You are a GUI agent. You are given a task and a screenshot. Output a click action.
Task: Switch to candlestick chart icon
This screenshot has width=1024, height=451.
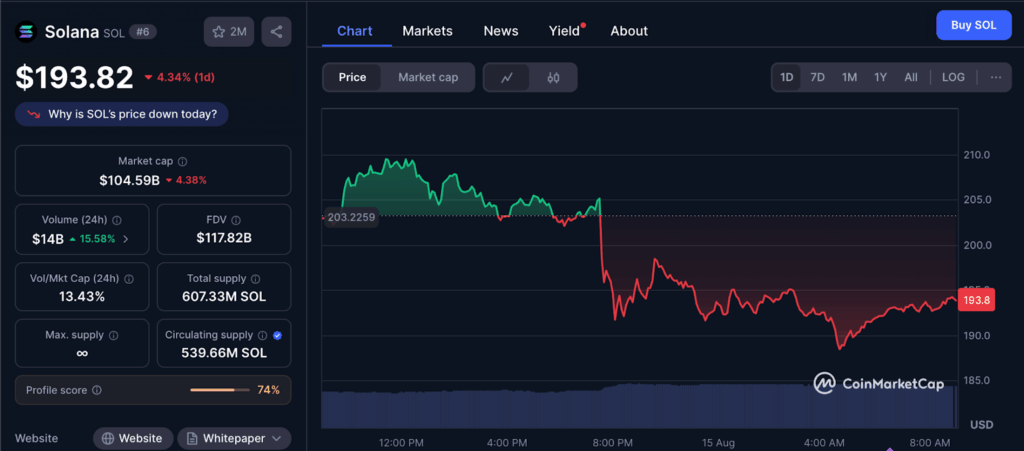(x=553, y=77)
